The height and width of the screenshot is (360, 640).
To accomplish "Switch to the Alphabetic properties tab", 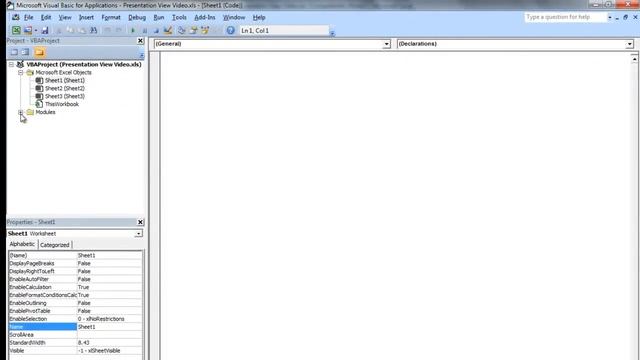I will click(x=22, y=244).
